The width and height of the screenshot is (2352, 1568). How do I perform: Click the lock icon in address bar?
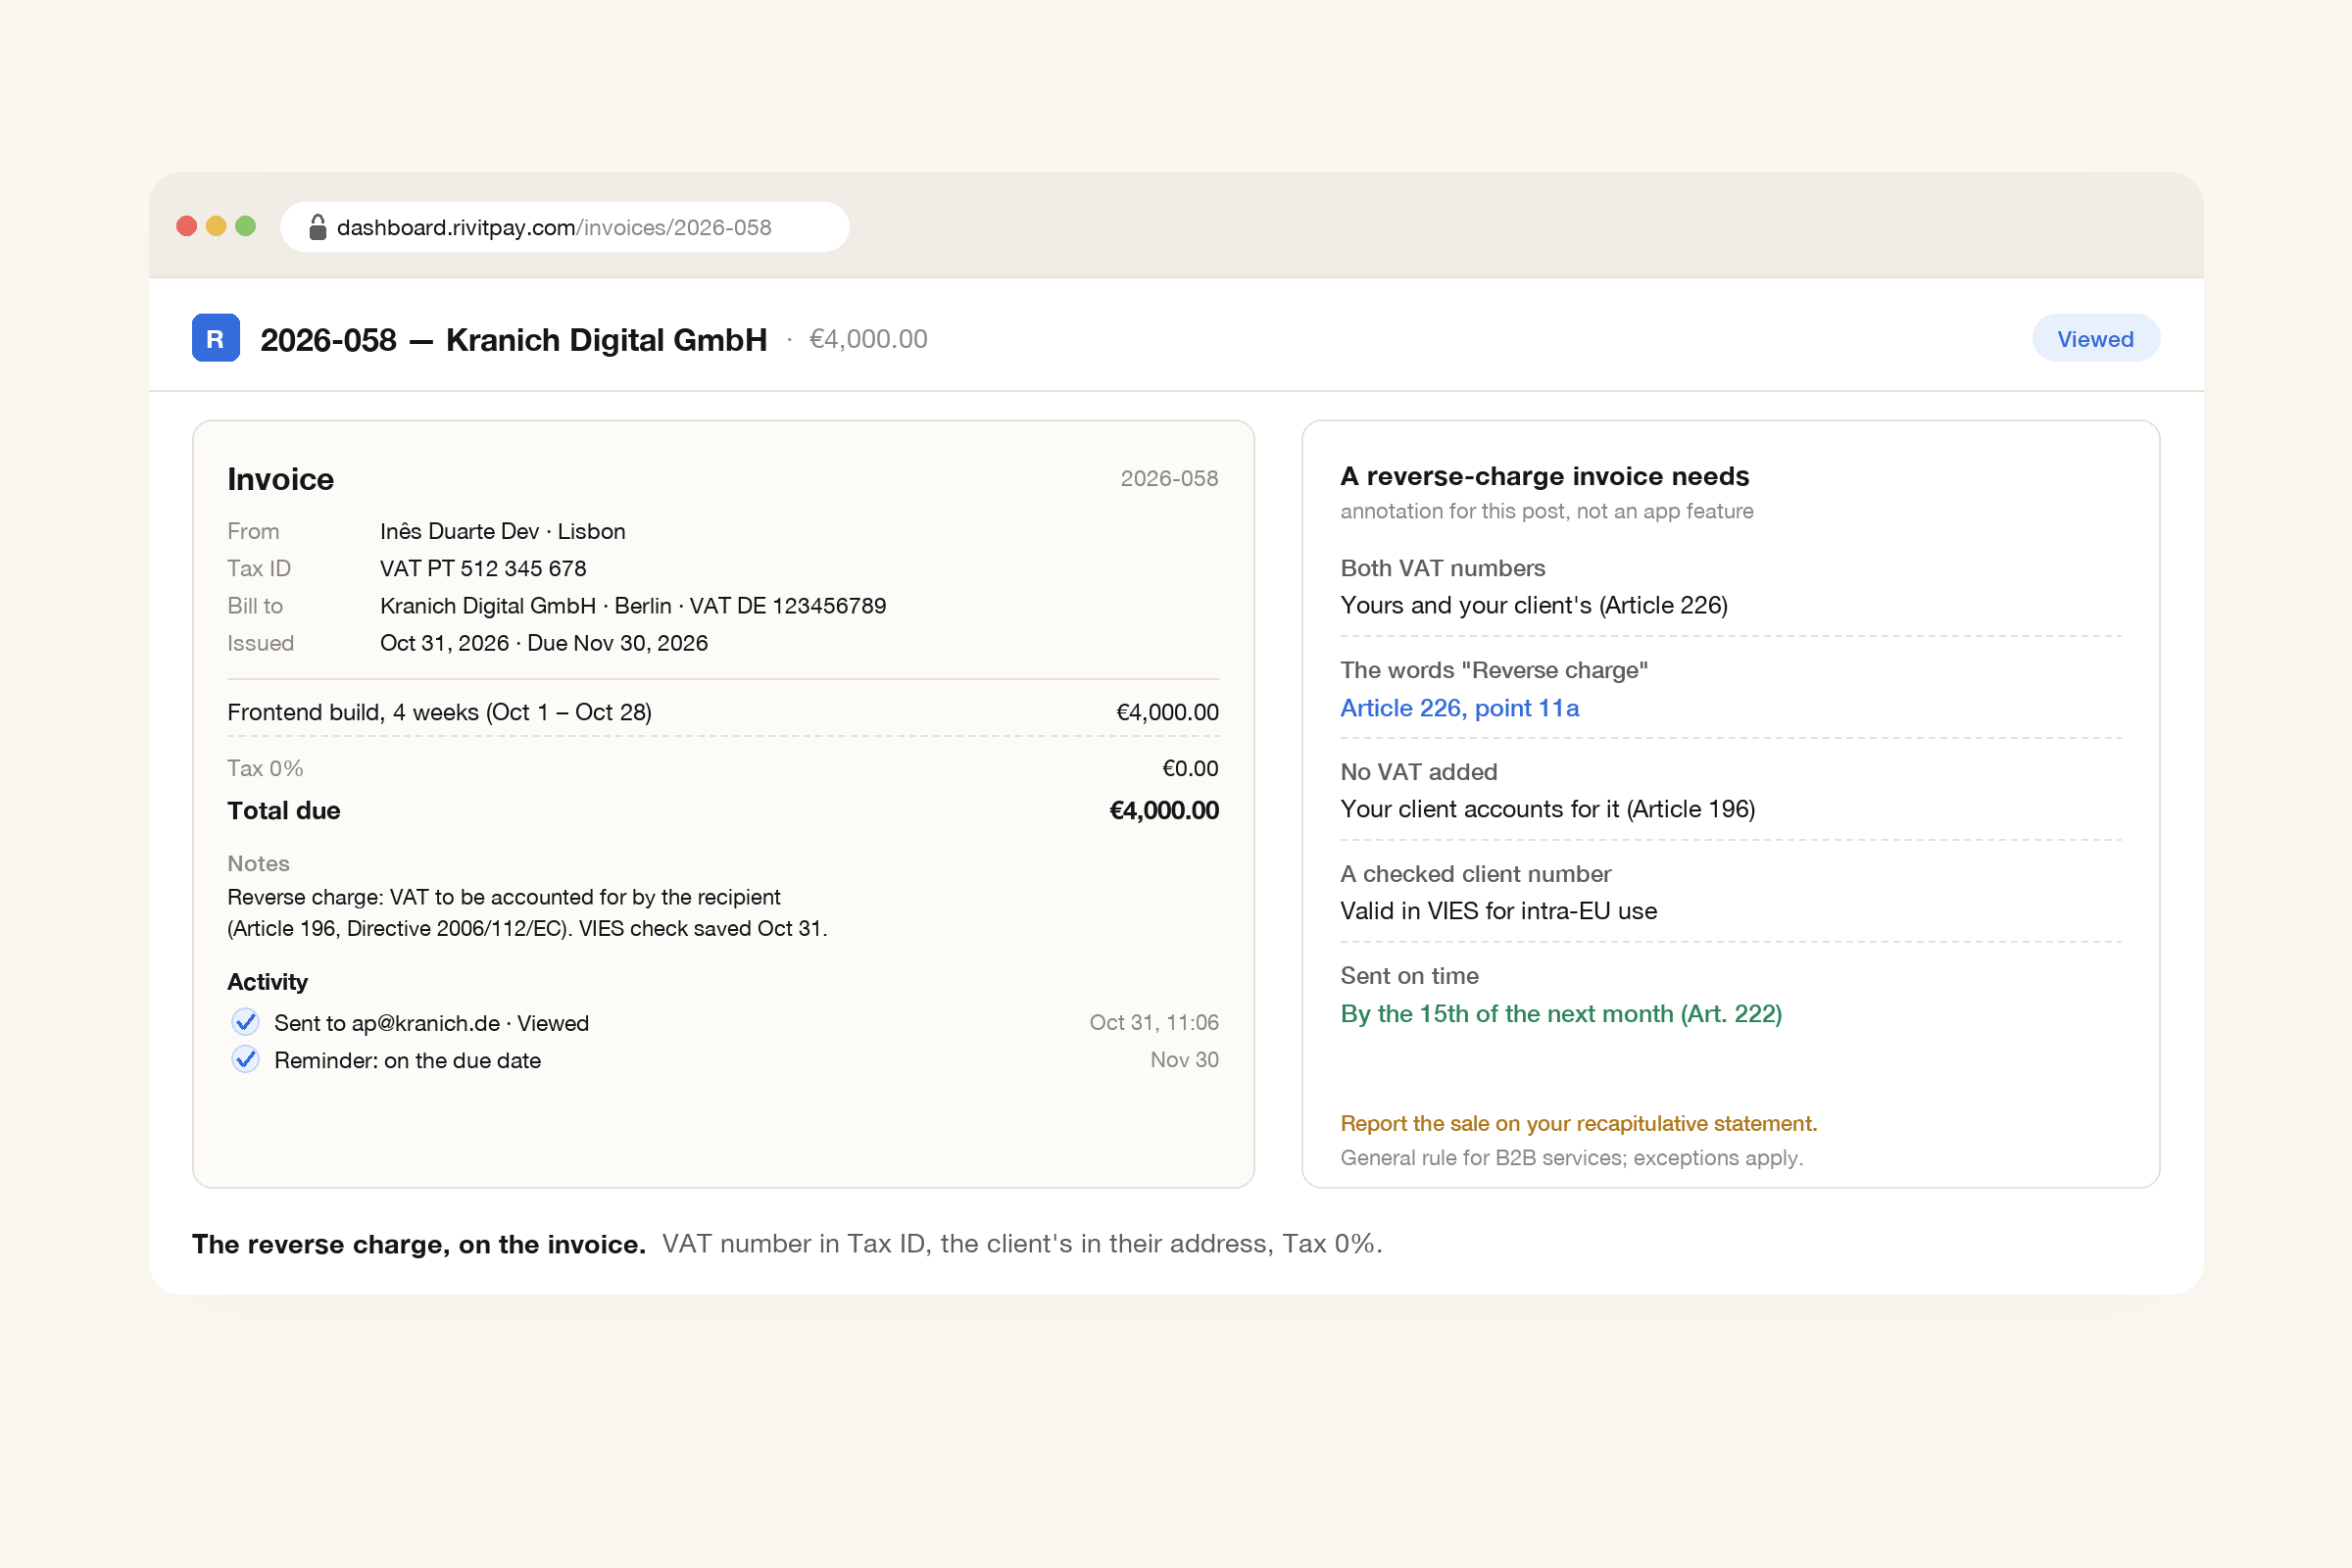pyautogui.click(x=318, y=227)
